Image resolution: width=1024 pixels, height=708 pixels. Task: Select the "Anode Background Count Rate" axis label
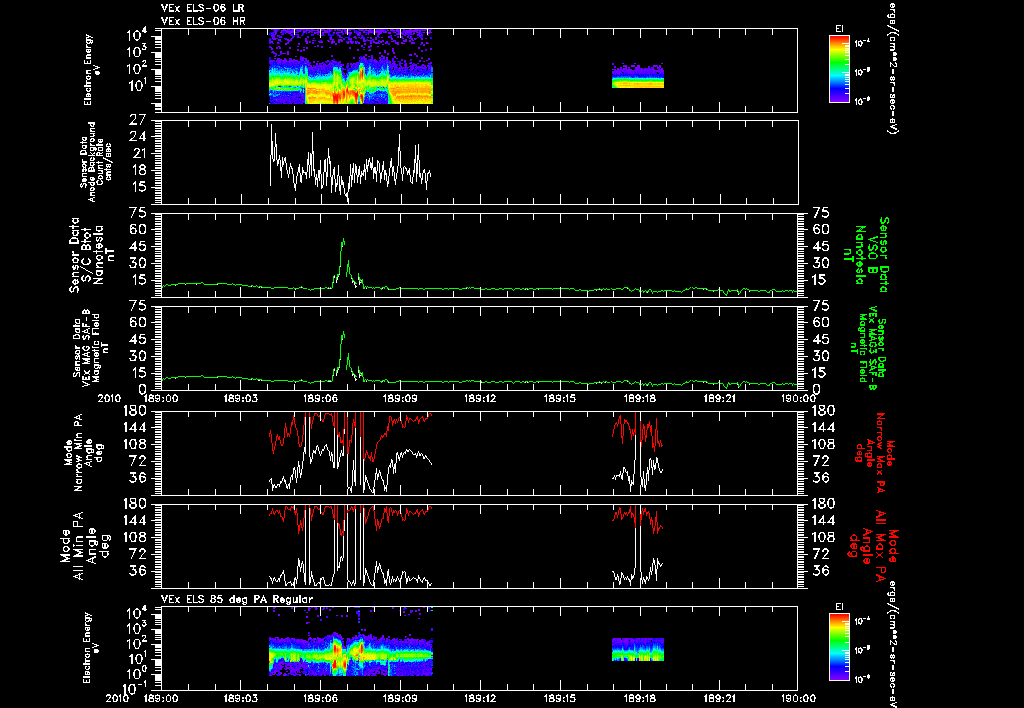[96, 162]
